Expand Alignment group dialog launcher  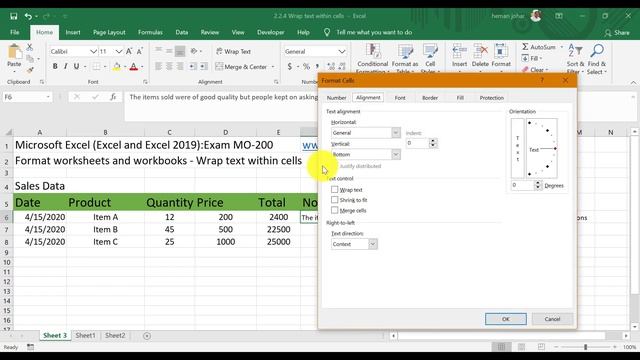(x=276, y=82)
